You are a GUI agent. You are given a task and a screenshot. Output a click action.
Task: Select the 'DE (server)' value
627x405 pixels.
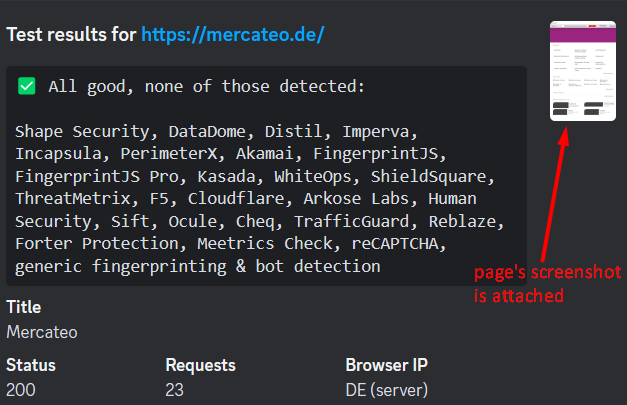tap(387, 390)
